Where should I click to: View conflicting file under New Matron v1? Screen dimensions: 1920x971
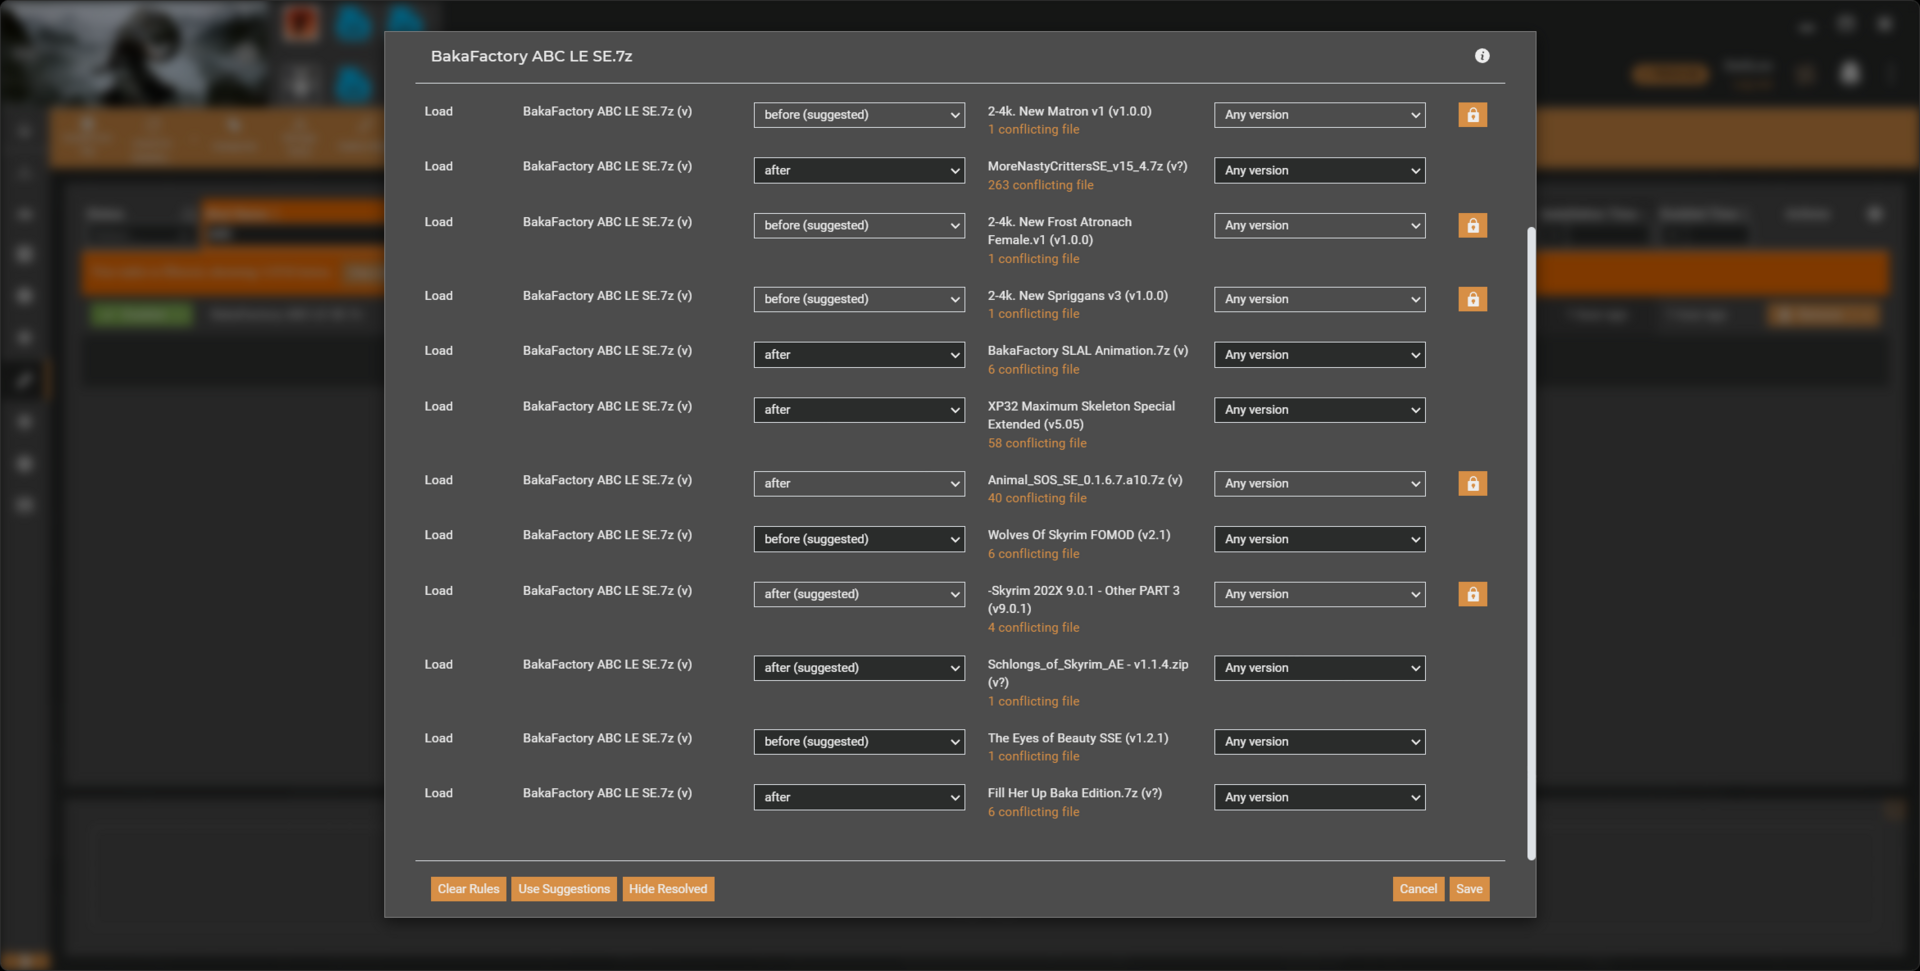click(x=1034, y=130)
